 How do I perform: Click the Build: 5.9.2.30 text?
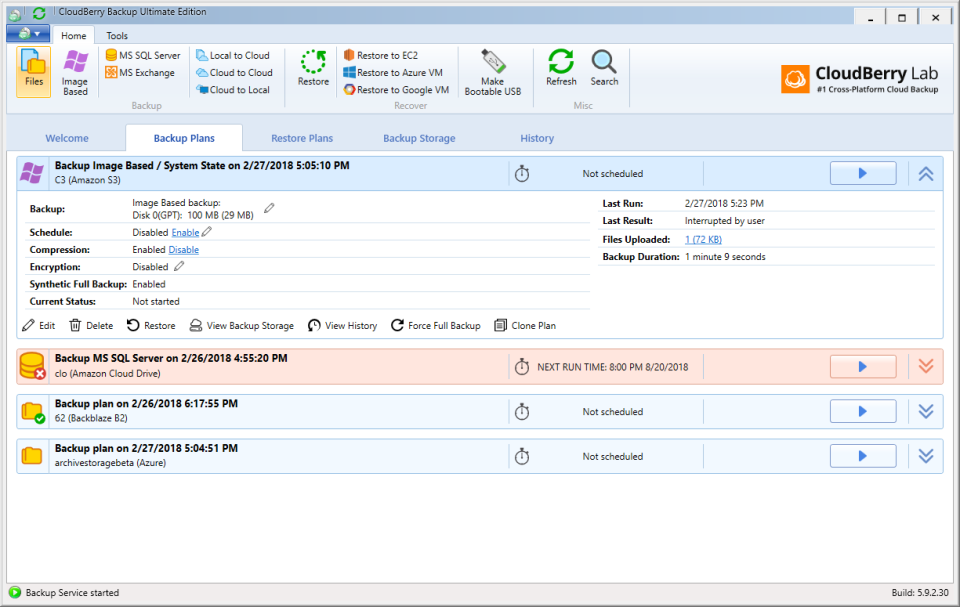click(920, 593)
